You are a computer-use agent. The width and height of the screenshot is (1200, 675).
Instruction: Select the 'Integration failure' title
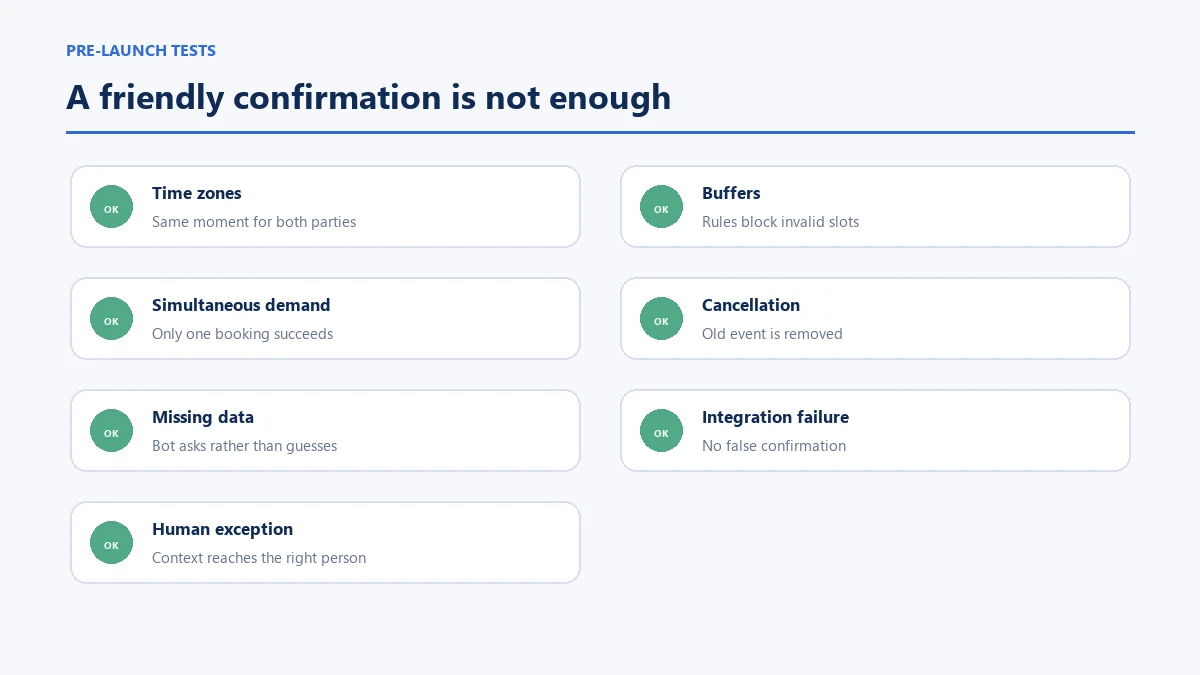click(775, 417)
